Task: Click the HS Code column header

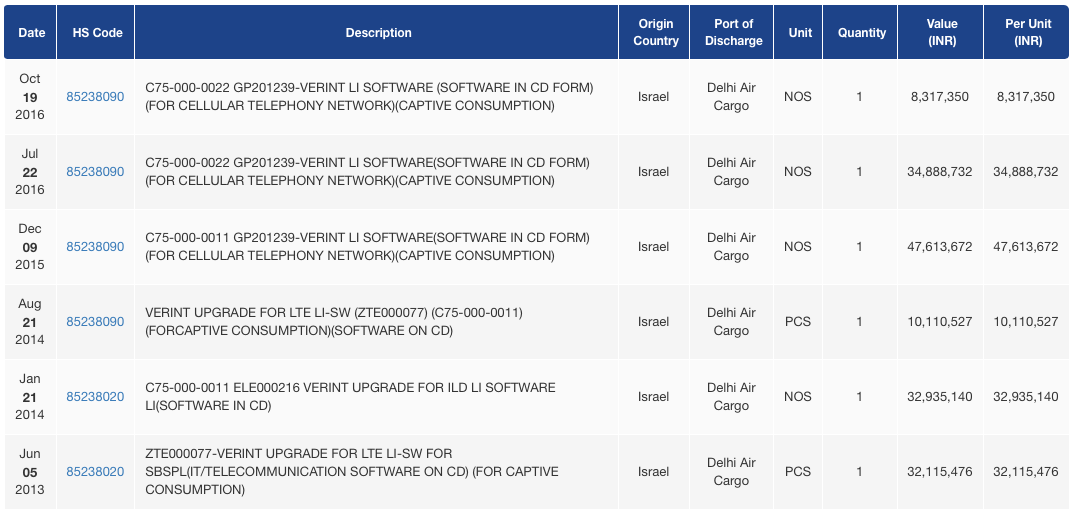Action: coord(98,33)
